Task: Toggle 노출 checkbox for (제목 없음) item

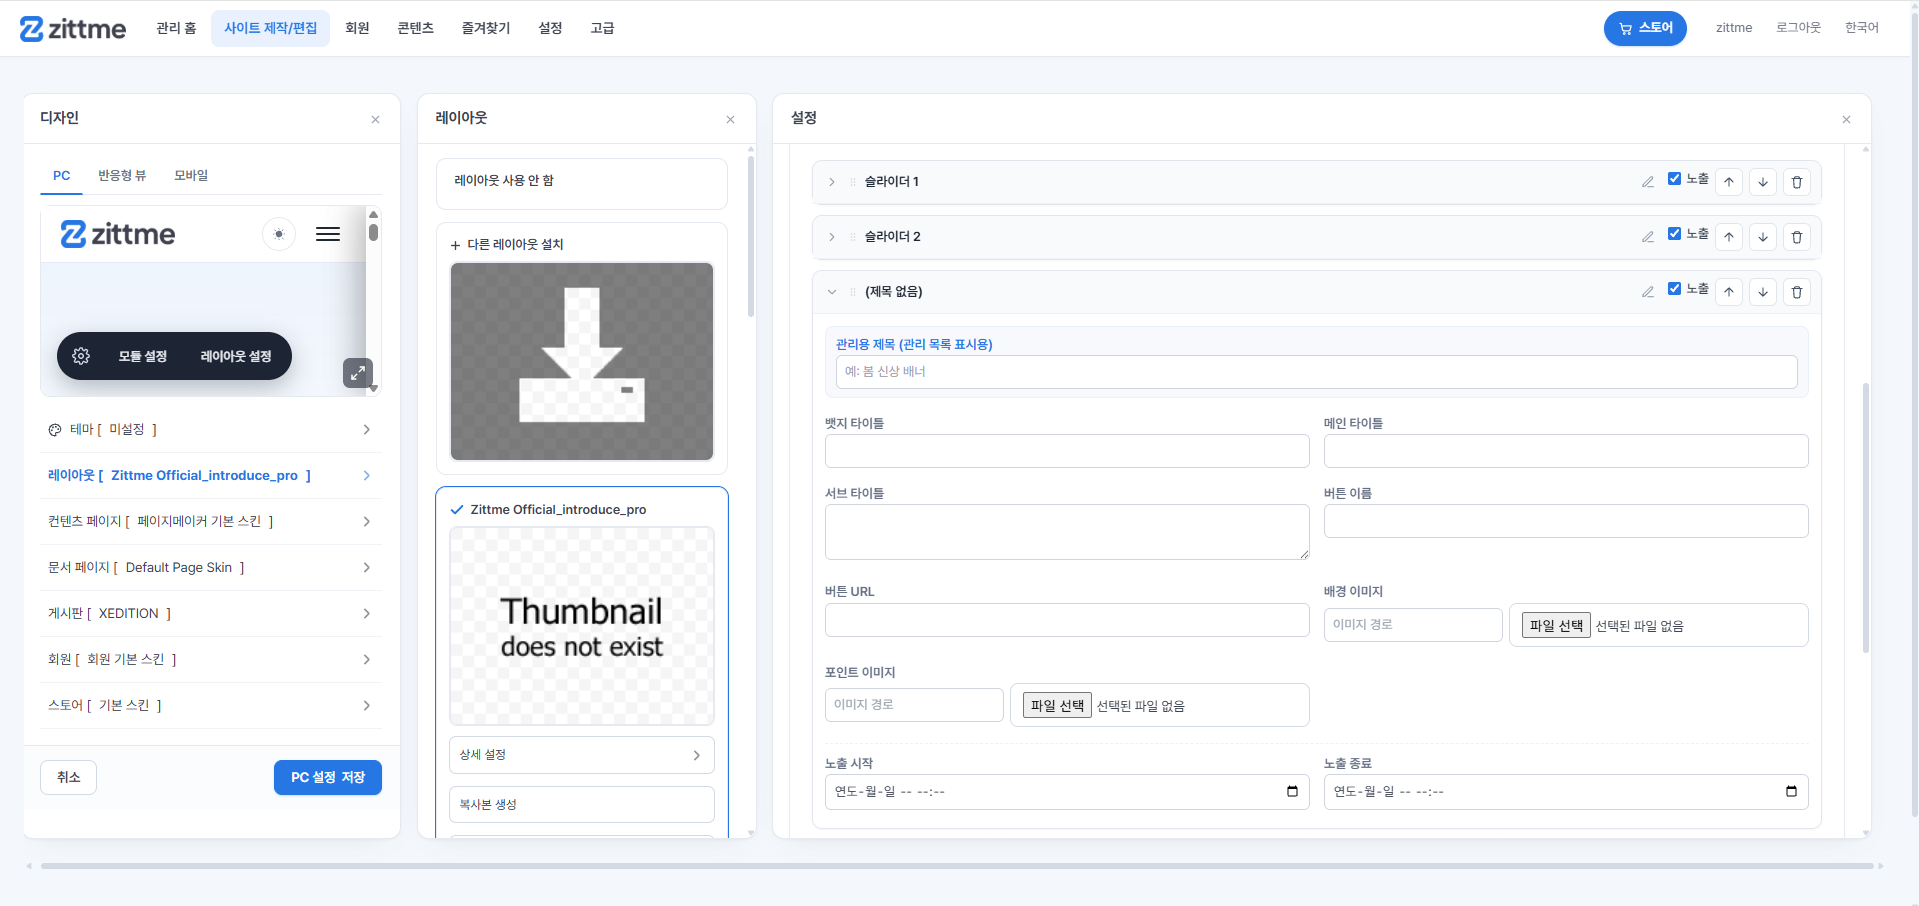Action: (1674, 289)
